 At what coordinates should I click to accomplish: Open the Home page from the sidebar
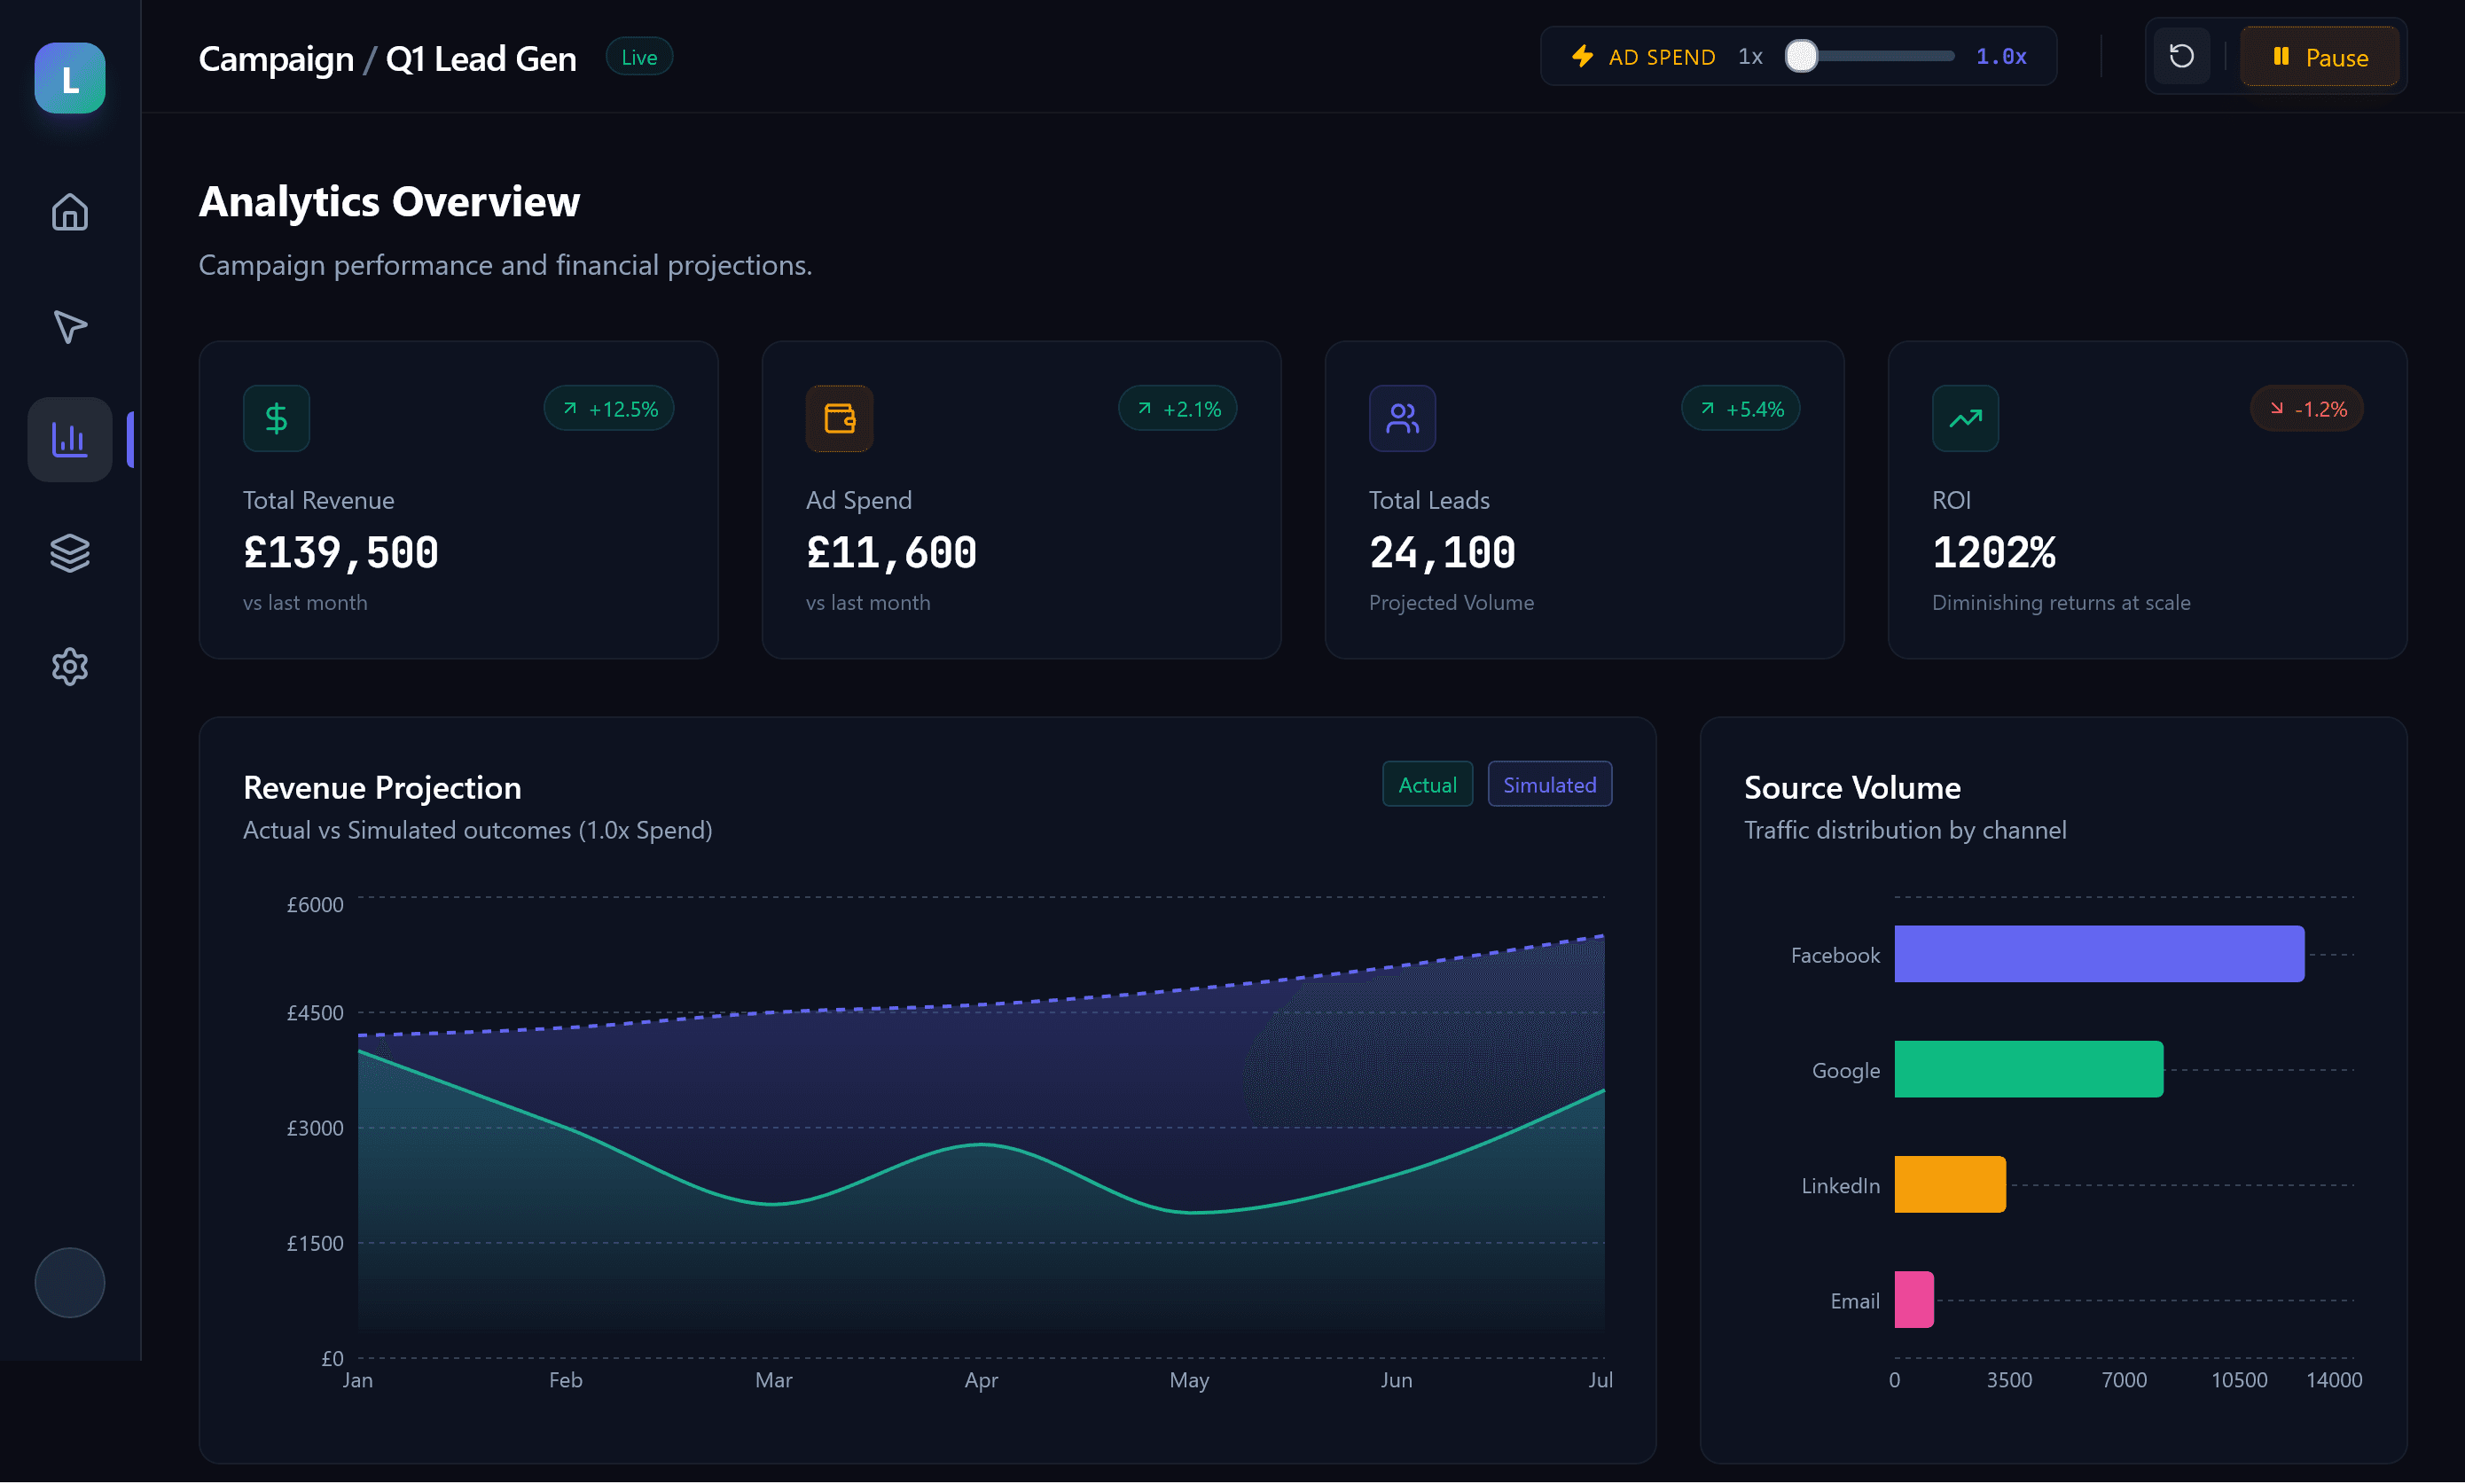click(x=69, y=212)
